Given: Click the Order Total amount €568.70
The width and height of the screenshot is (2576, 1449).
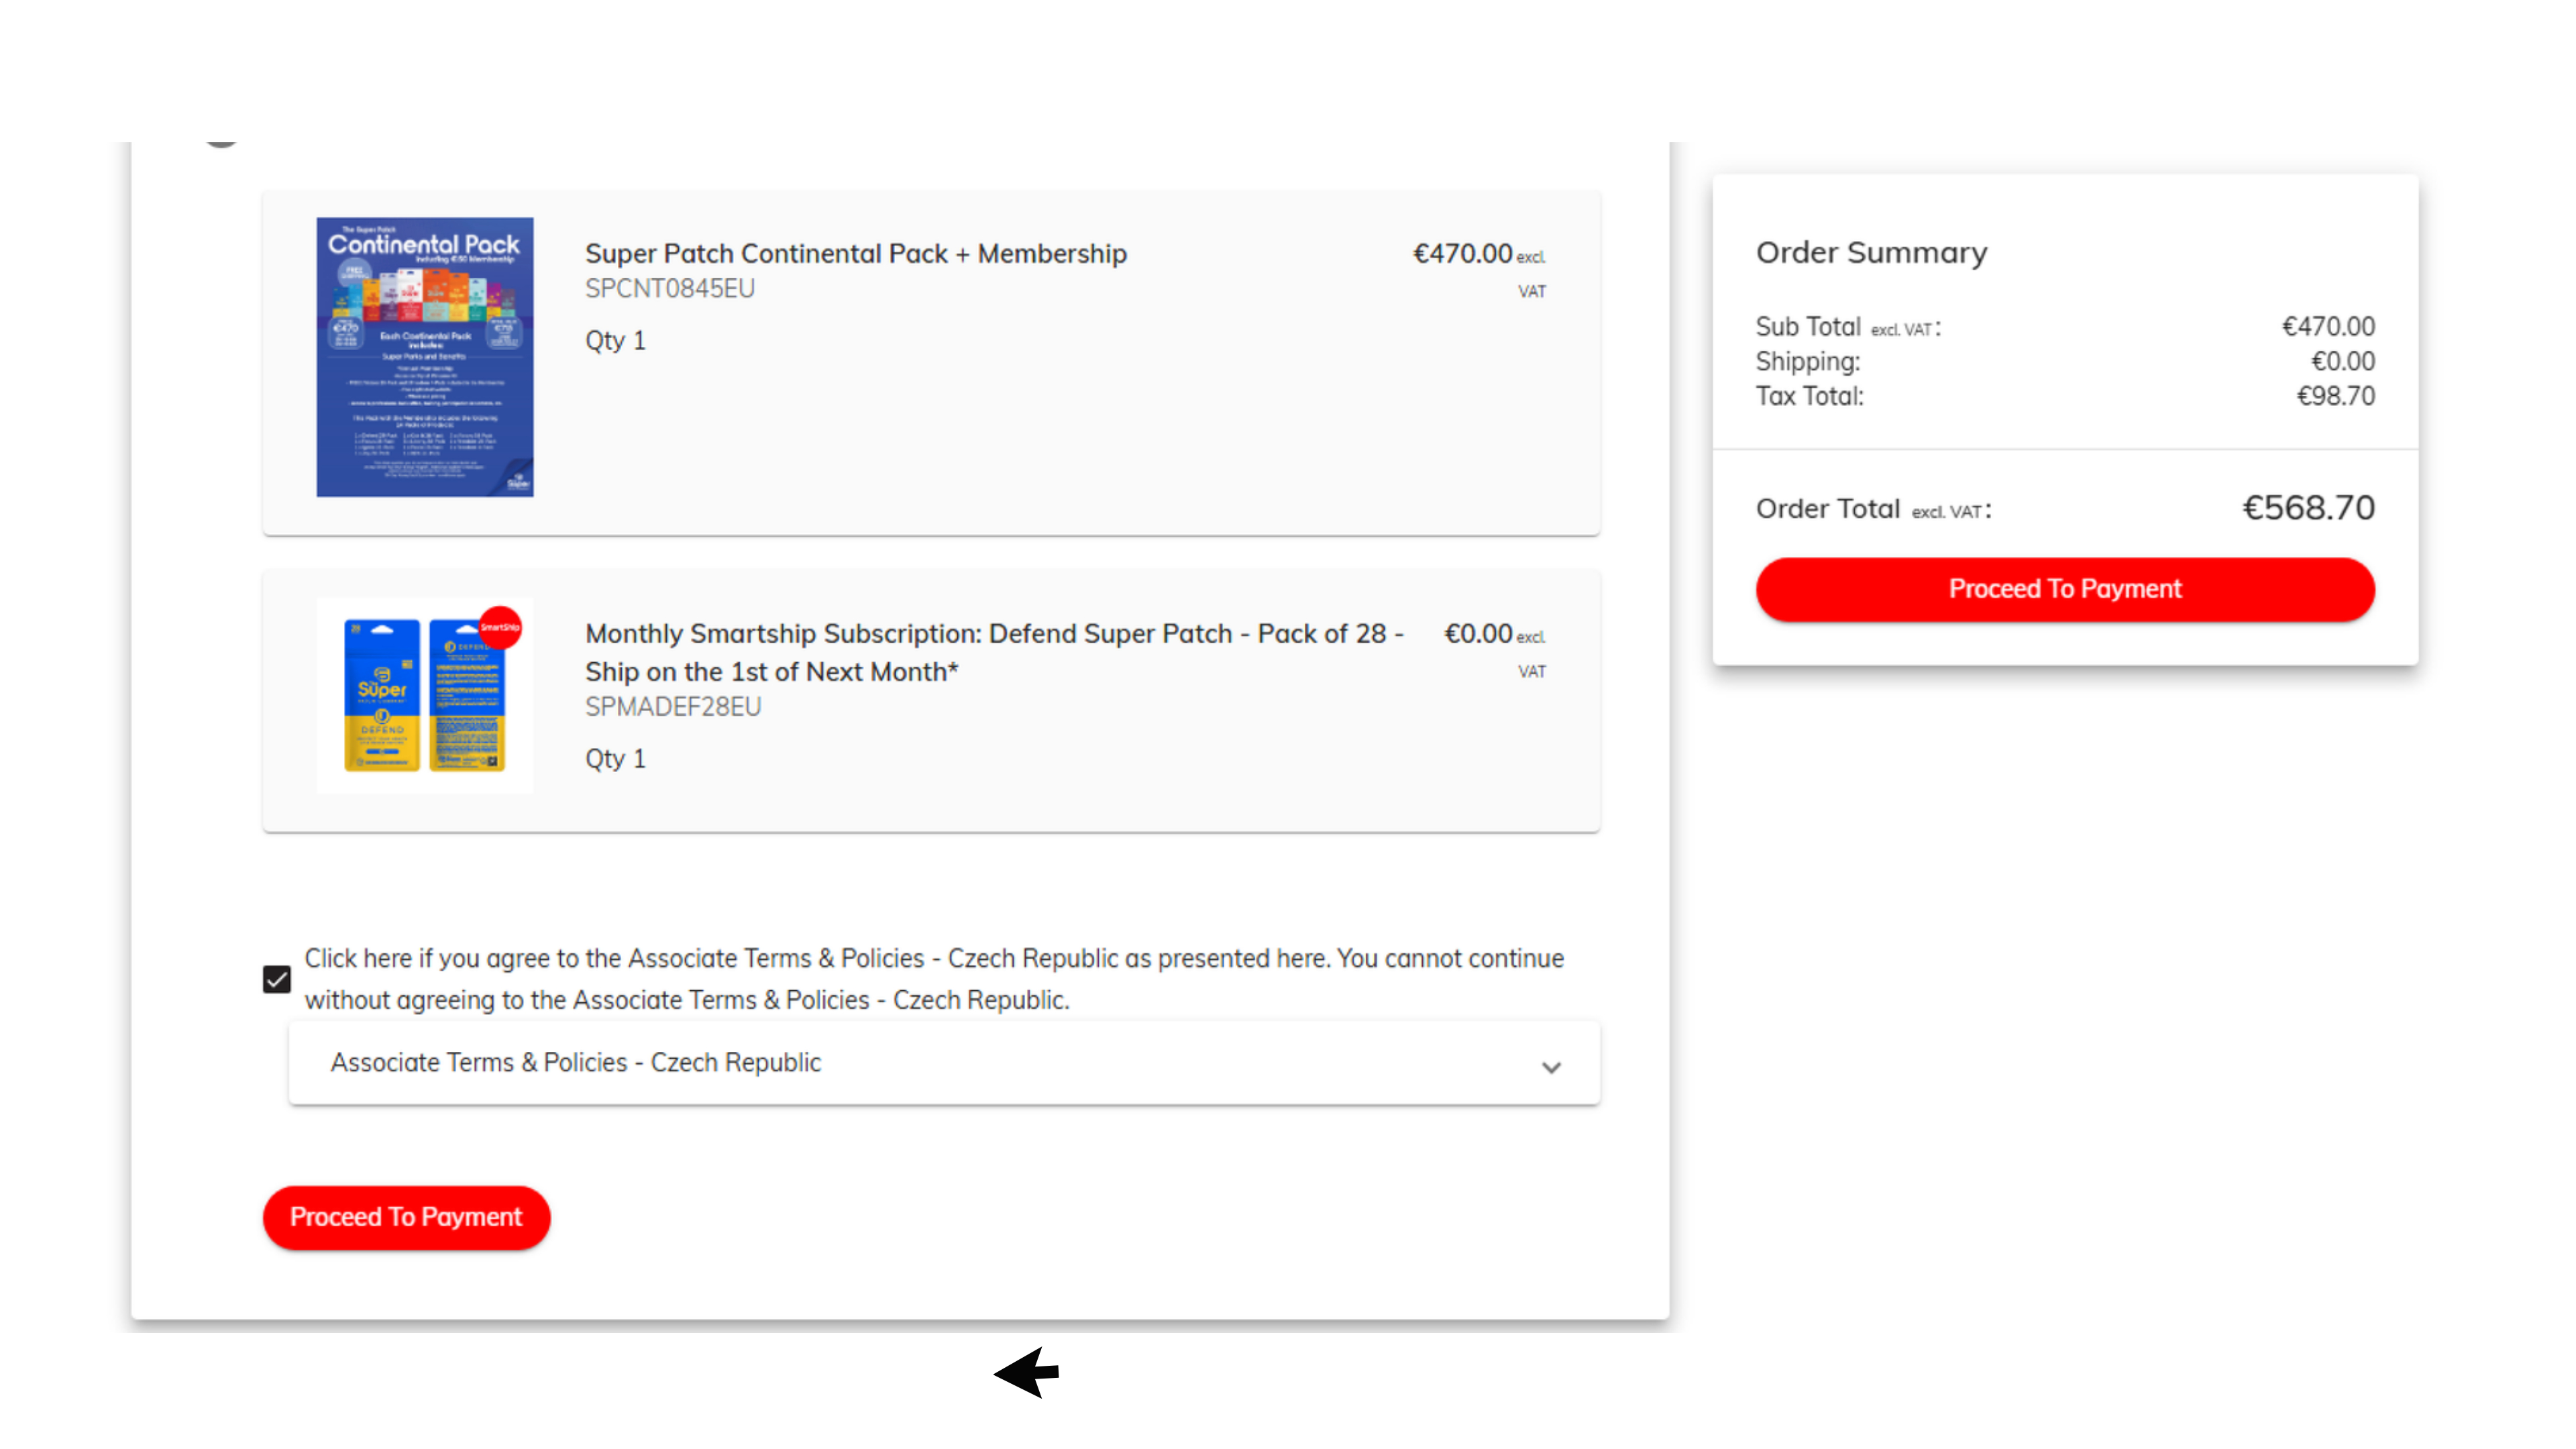Looking at the screenshot, I should pos(2309,508).
